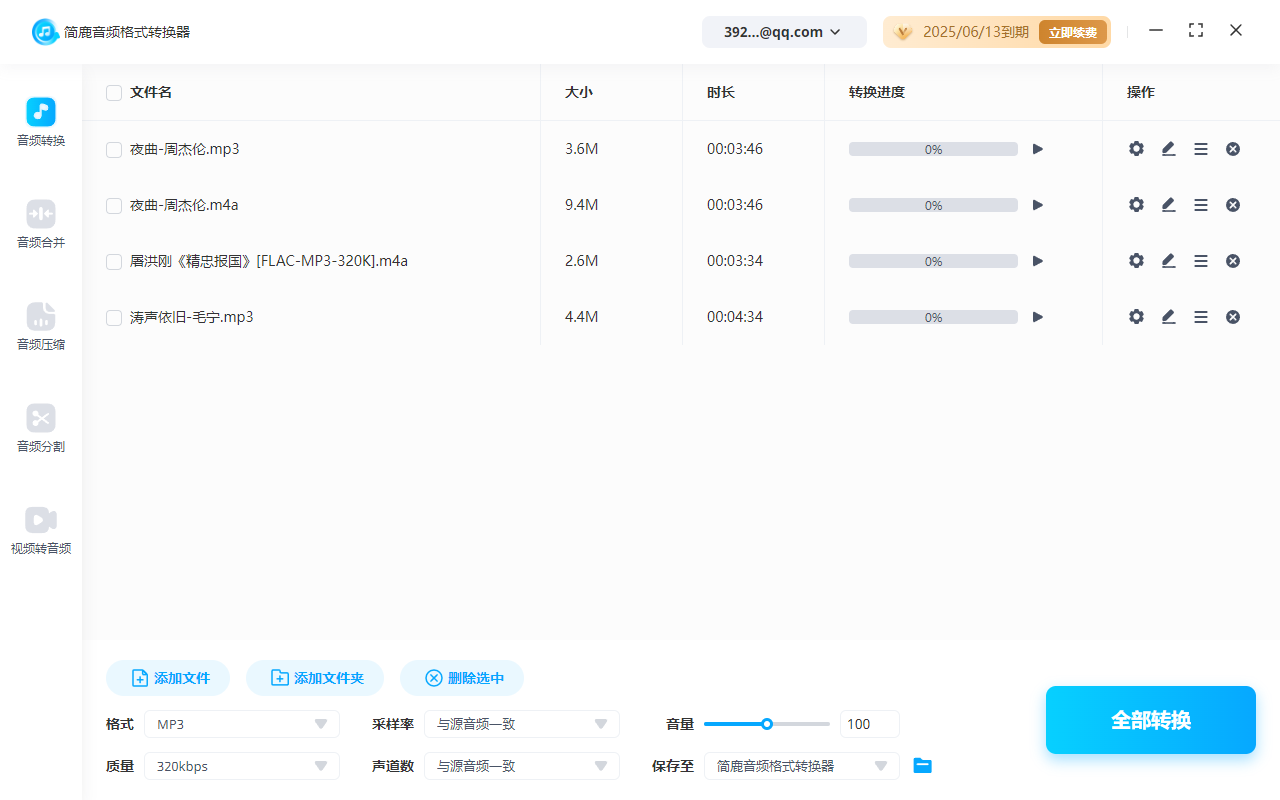Click the file name 涛声依旧-毛宁.mp3
The height and width of the screenshot is (800, 1280).
click(x=192, y=317)
